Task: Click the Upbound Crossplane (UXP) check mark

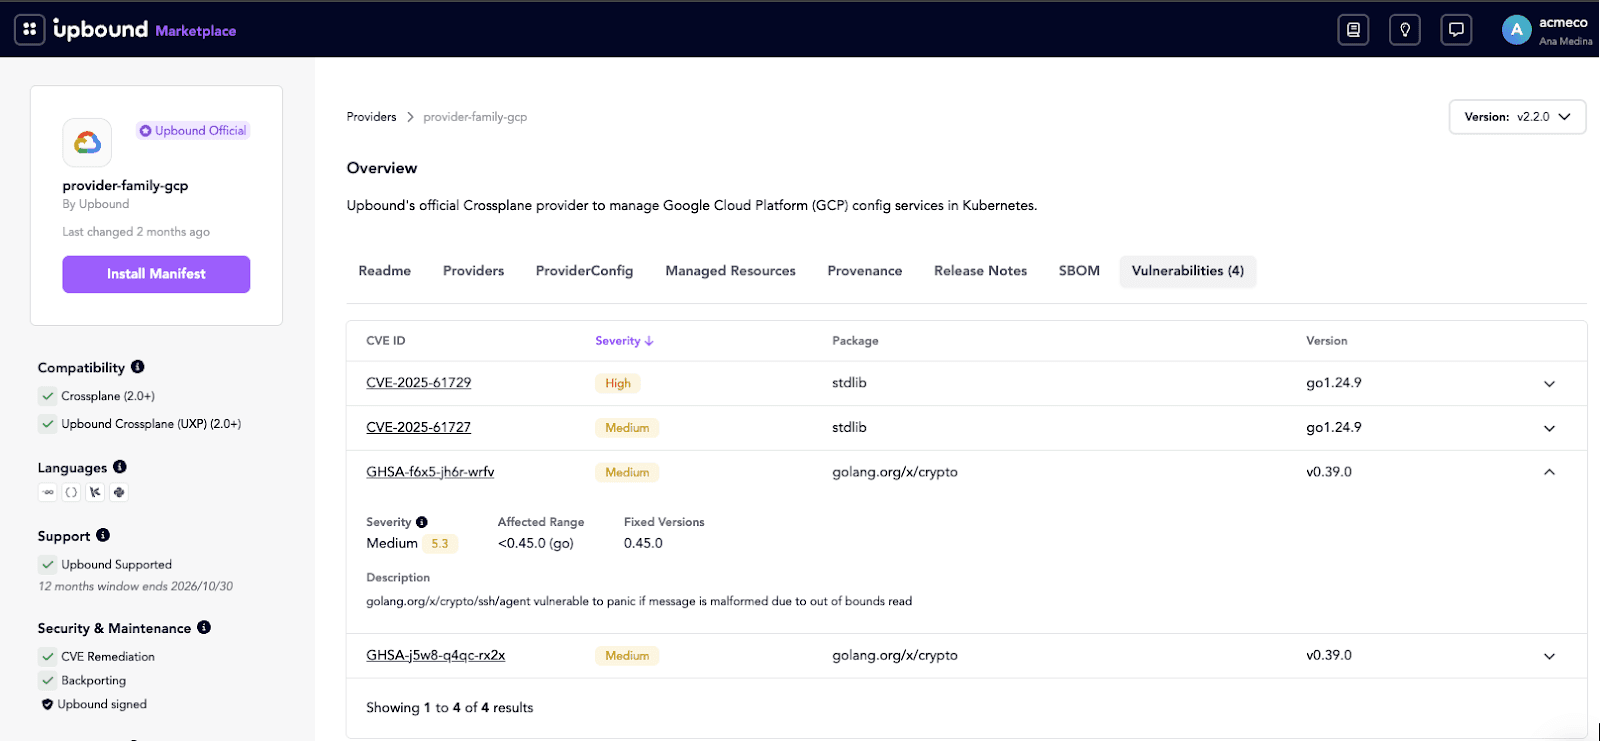Action: click(x=47, y=424)
